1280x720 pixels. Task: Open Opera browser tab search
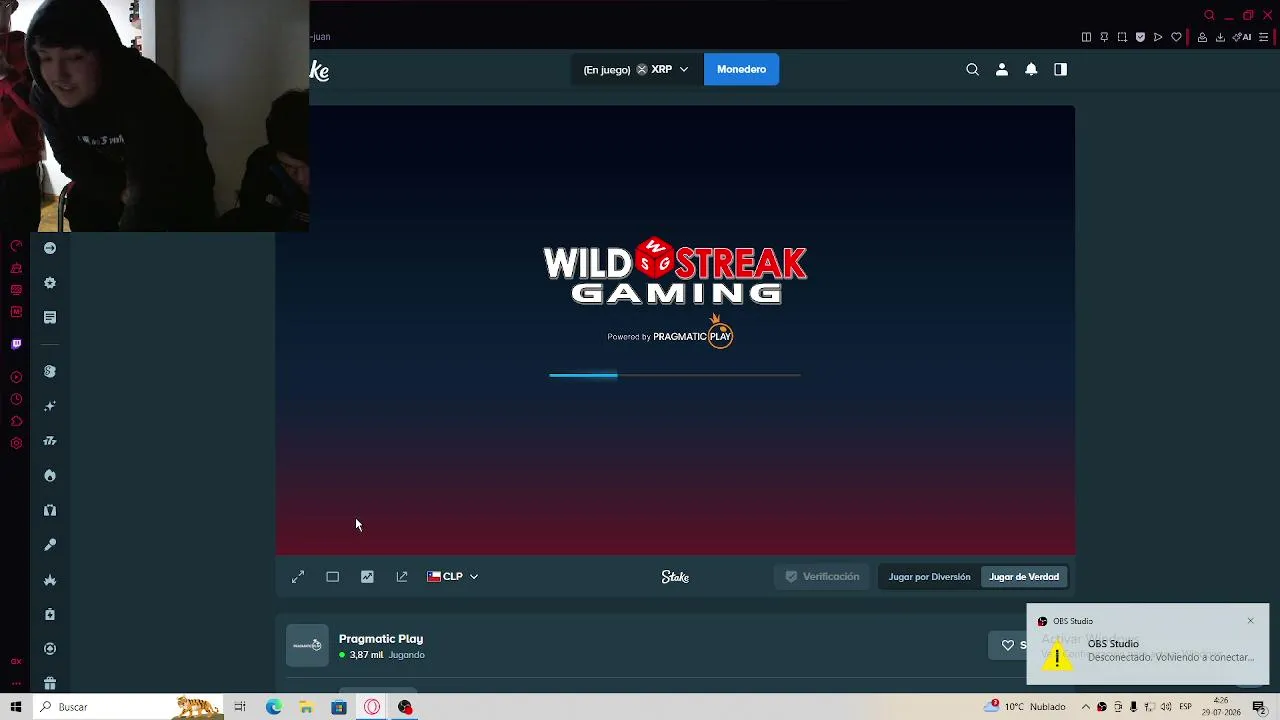pos(1209,15)
